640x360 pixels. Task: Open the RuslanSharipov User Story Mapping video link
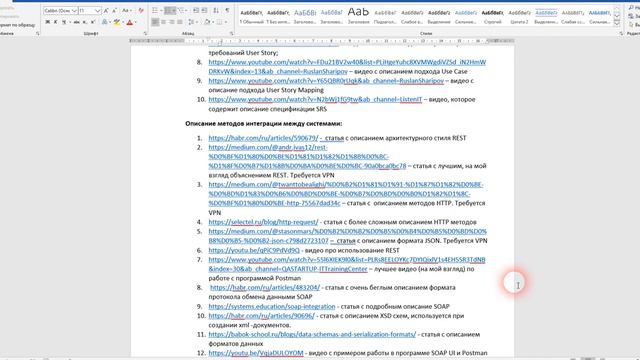click(326, 81)
